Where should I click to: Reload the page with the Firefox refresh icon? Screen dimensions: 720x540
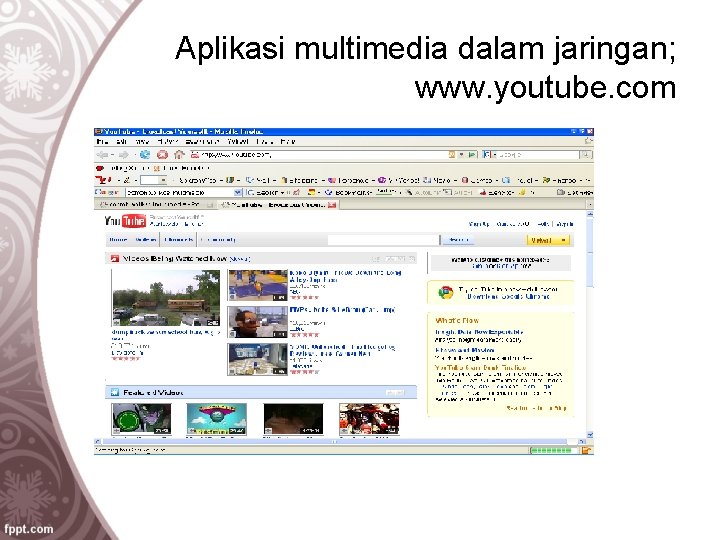click(x=145, y=155)
